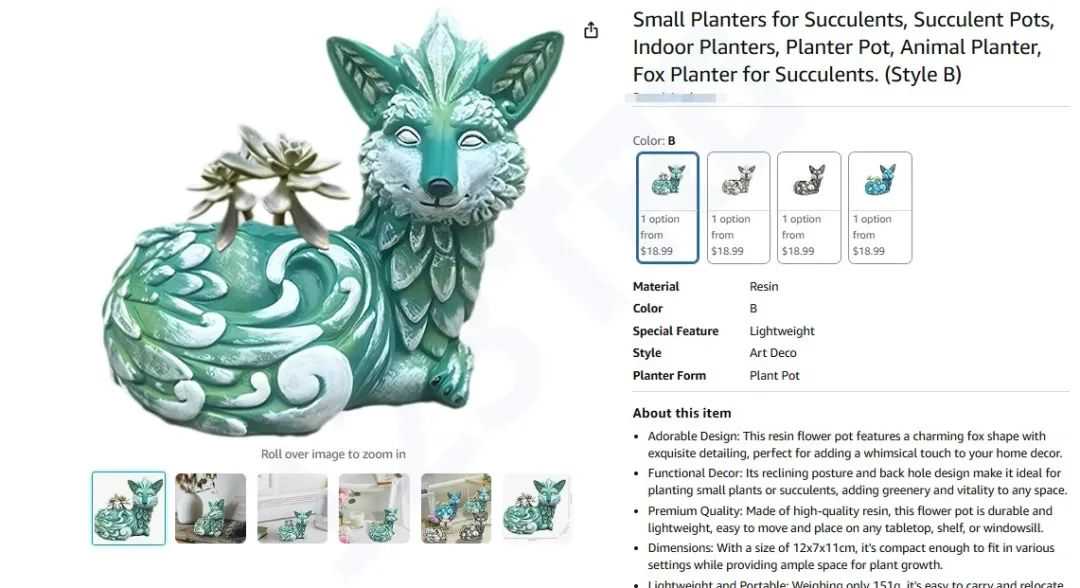1080x588 pixels.
Task: Click the Art Deco style value
Action: coord(773,353)
